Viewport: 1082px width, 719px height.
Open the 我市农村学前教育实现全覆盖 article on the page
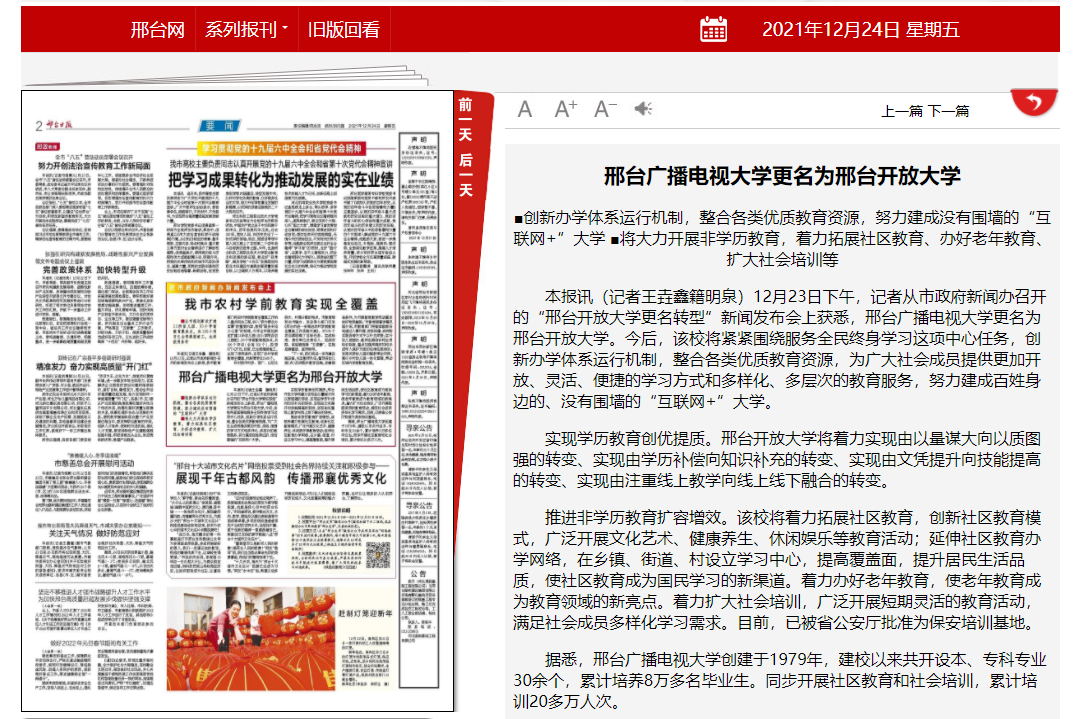click(281, 304)
